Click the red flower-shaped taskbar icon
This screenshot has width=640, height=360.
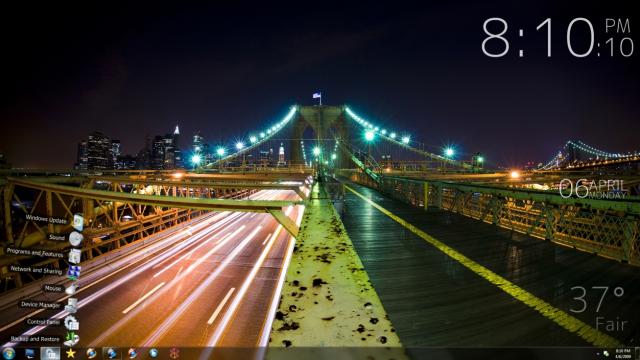click(x=174, y=353)
